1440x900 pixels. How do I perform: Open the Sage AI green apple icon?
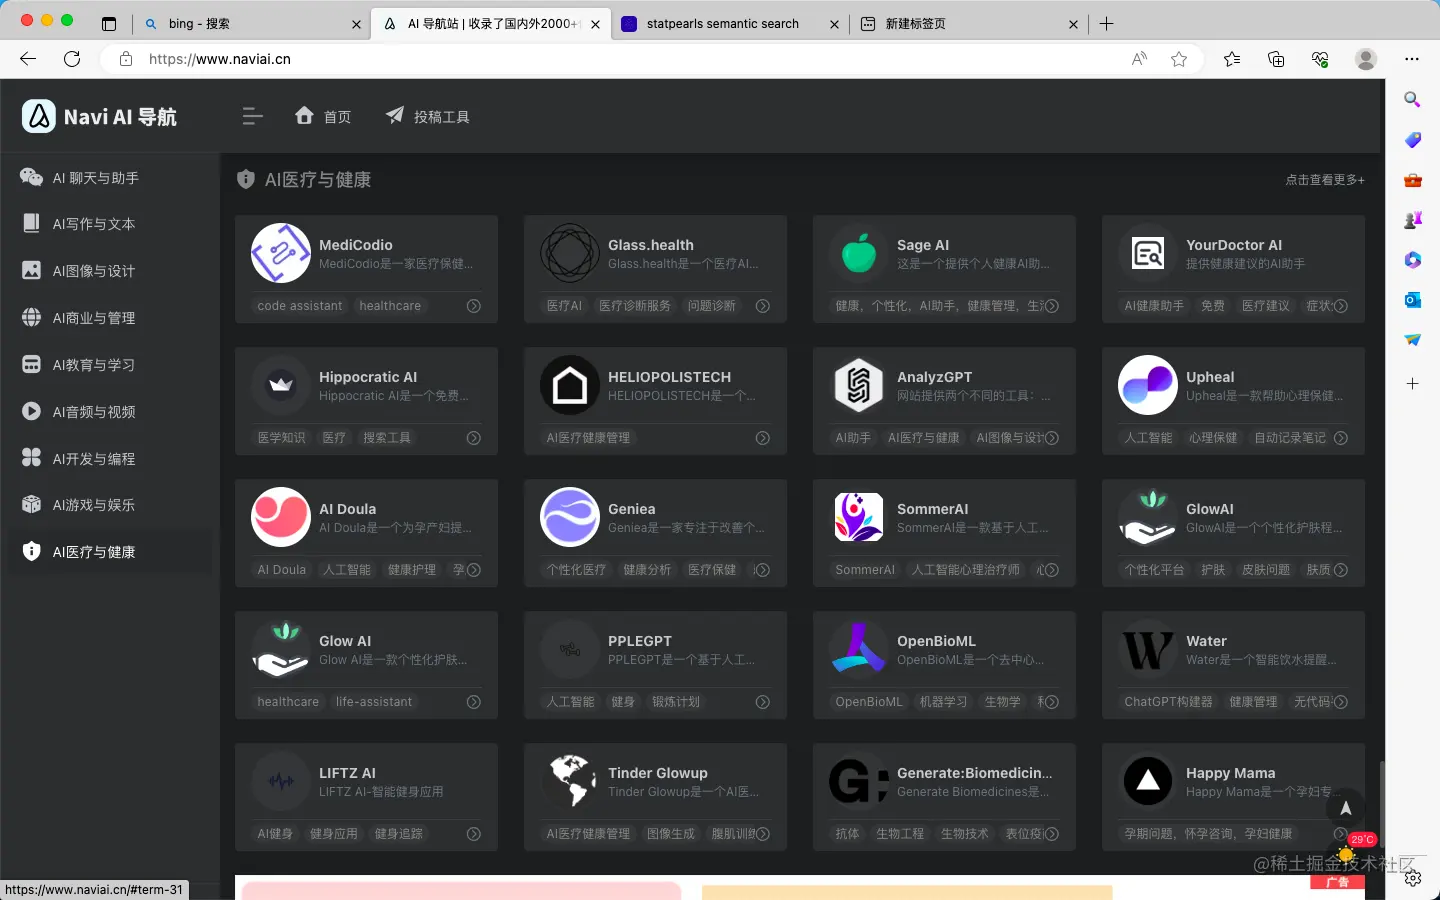point(858,253)
